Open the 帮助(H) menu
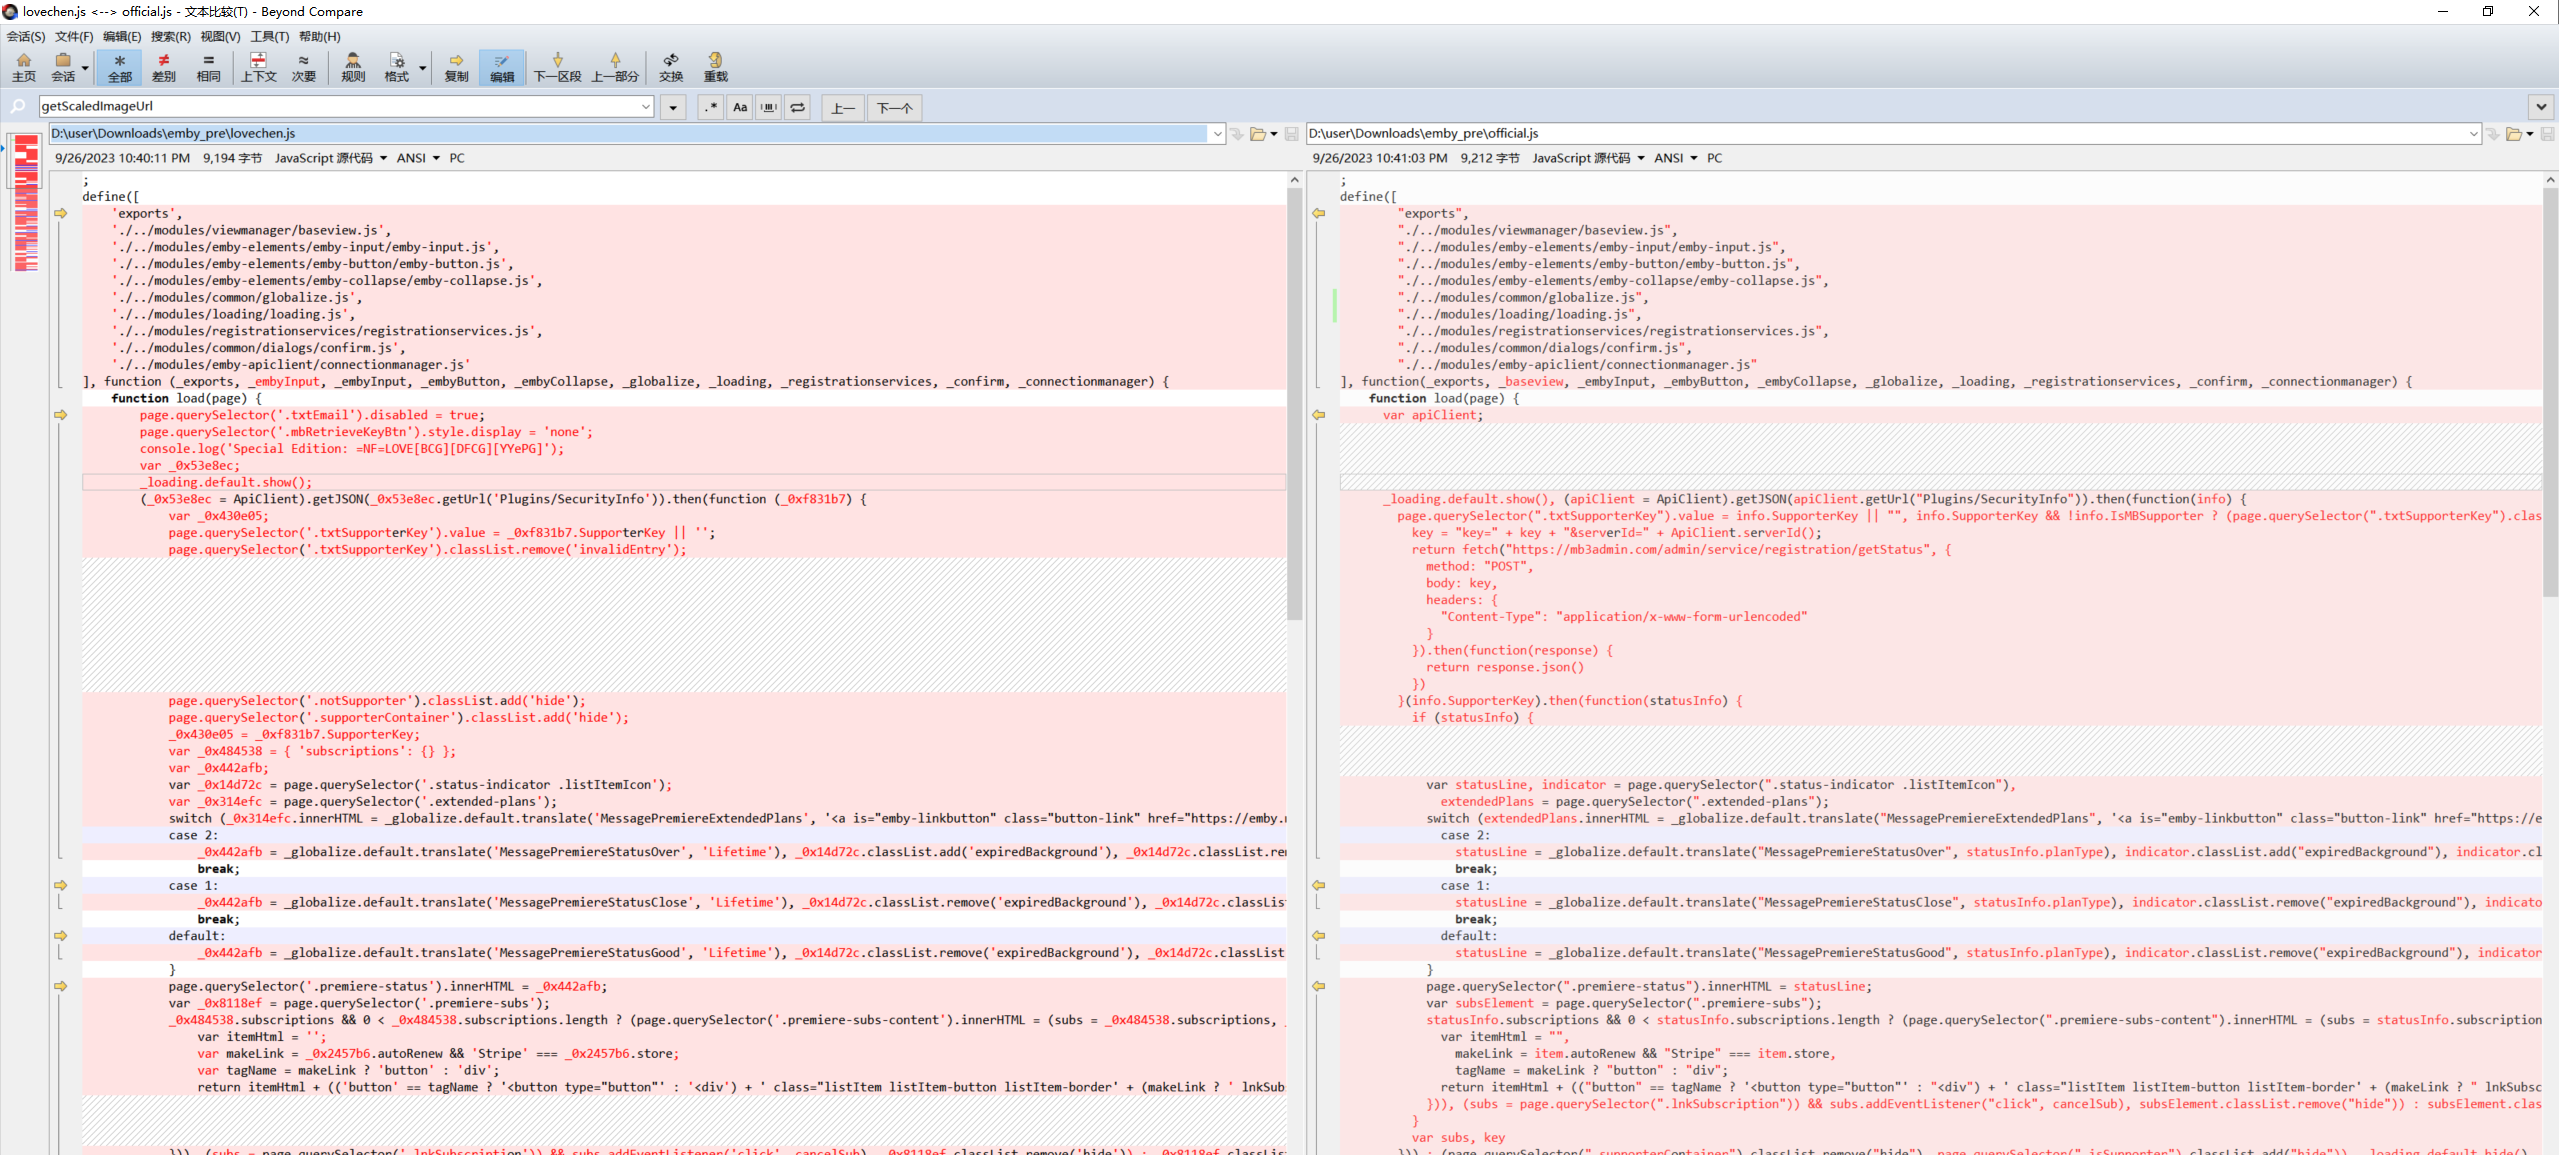The image size is (2559, 1155). tap(319, 36)
